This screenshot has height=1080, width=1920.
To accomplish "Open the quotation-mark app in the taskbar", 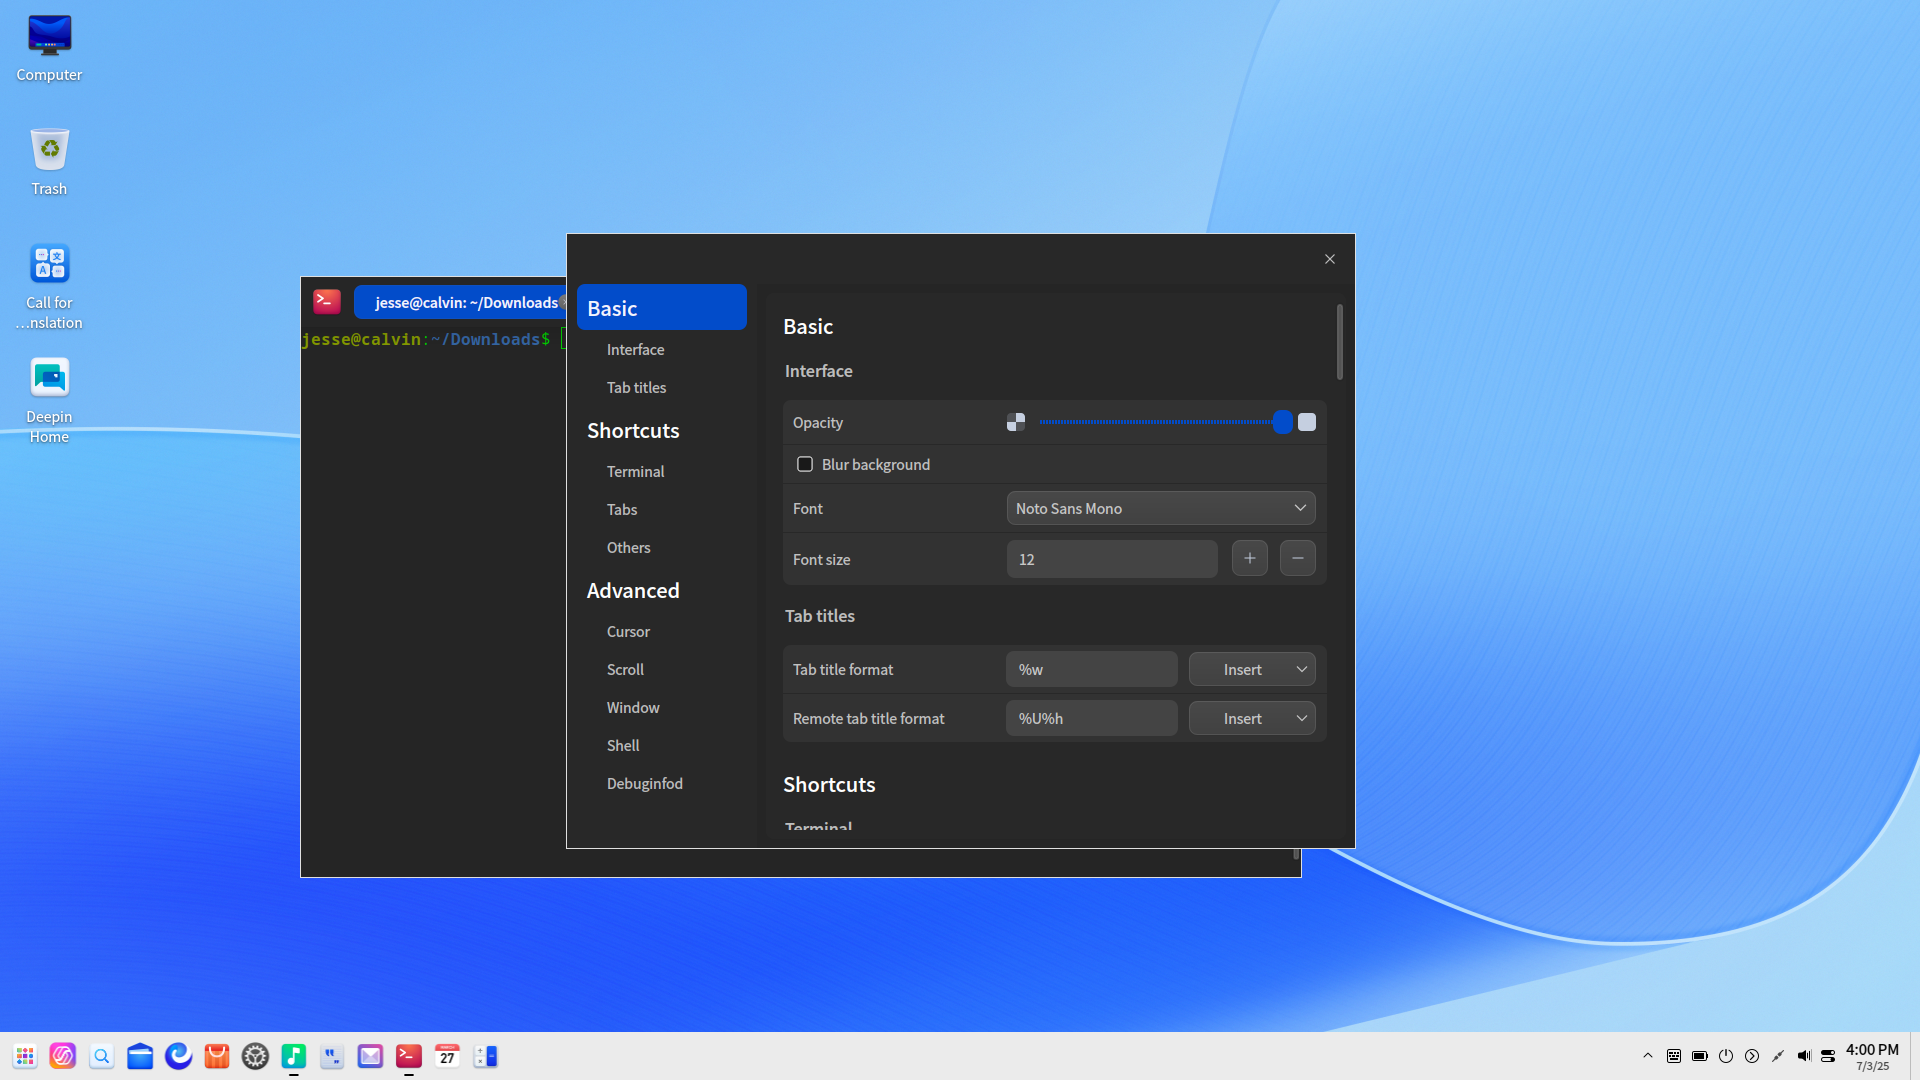I will [332, 1056].
